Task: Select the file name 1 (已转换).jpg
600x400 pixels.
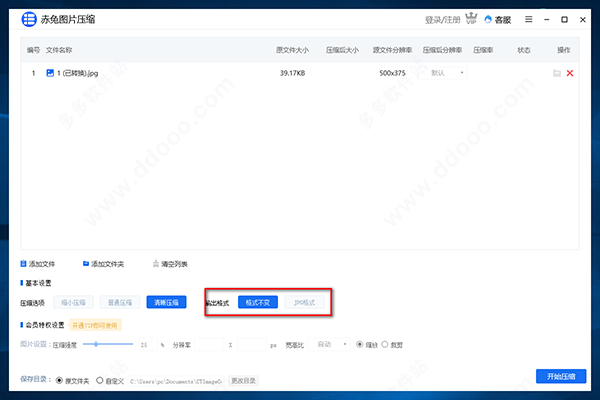Action: [x=78, y=73]
